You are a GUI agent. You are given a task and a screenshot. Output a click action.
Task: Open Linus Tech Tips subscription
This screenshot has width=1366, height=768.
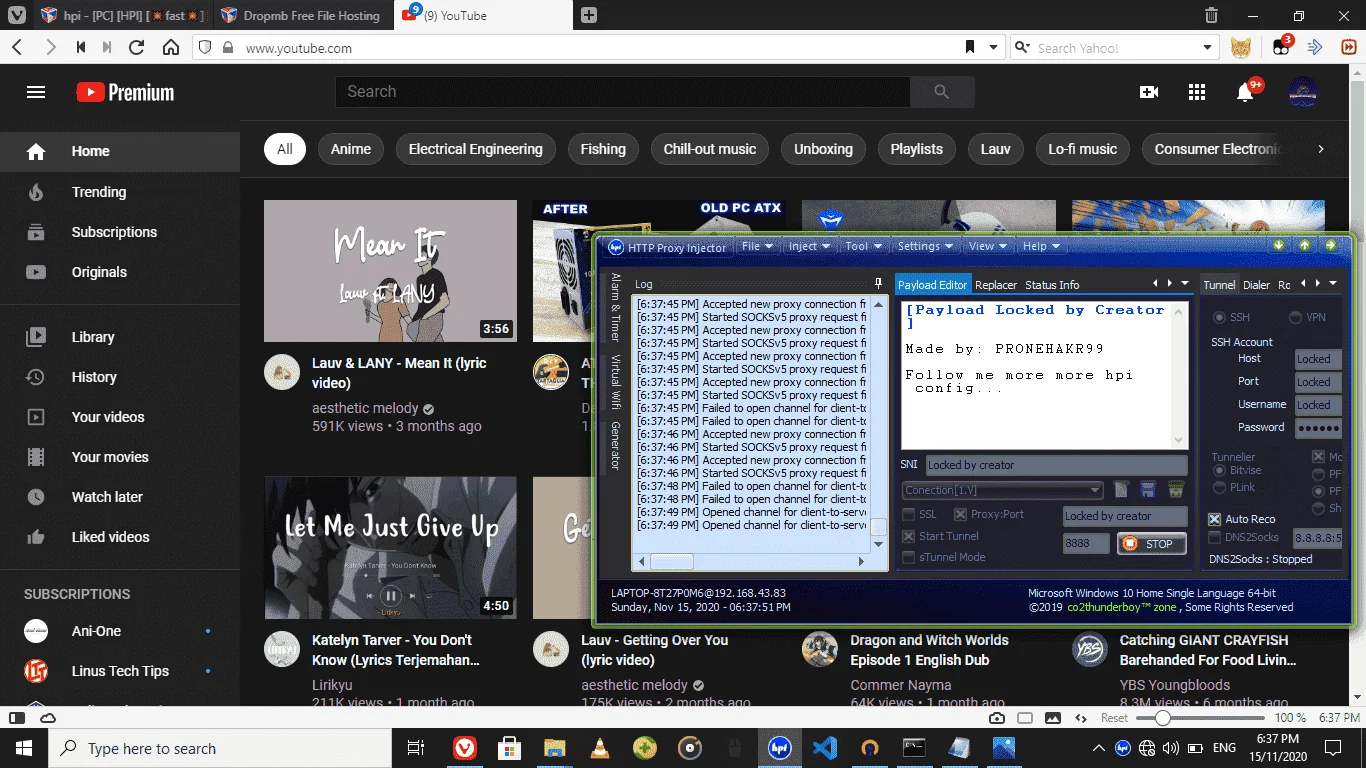(x=120, y=671)
